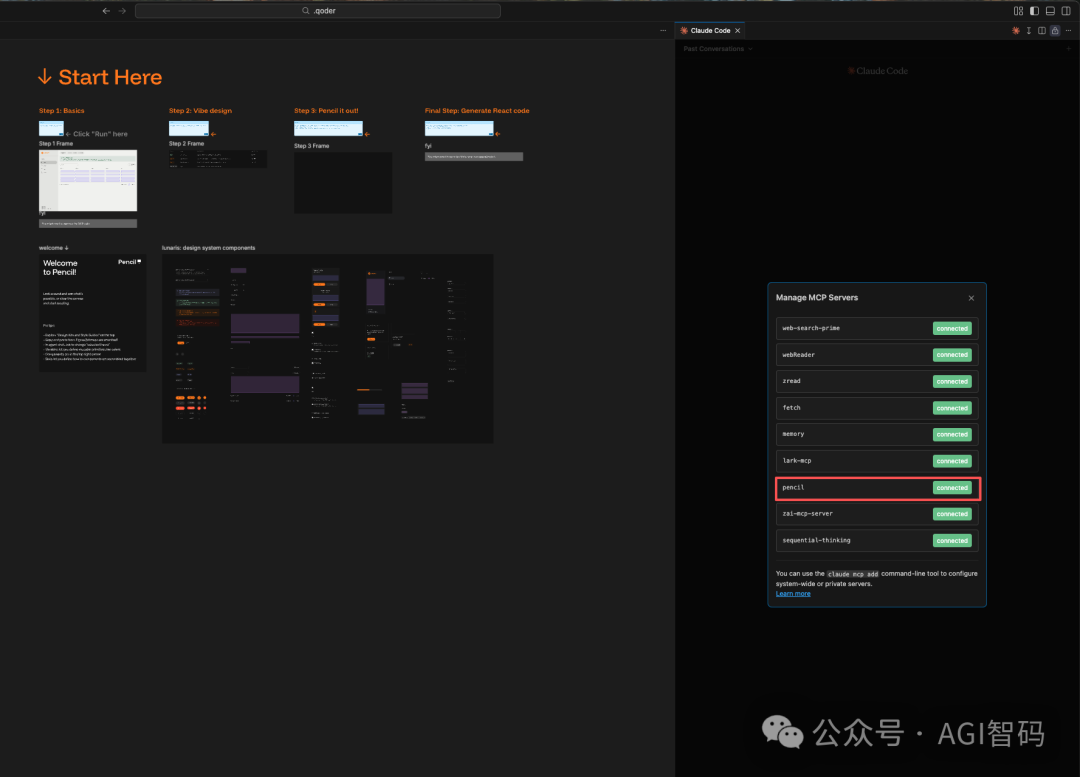
Task: Expand the Past Conversations dropdown
Action: click(717, 48)
